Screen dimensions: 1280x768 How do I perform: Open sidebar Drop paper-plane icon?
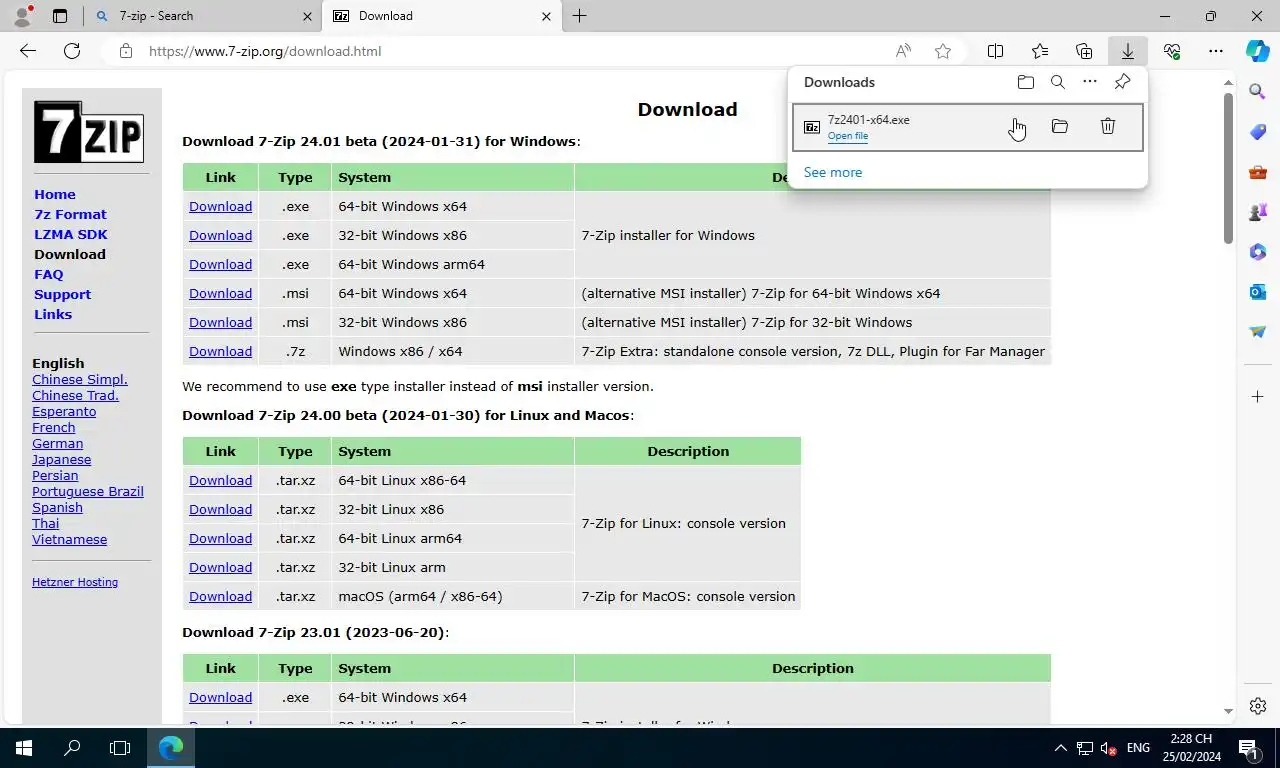click(x=1258, y=332)
